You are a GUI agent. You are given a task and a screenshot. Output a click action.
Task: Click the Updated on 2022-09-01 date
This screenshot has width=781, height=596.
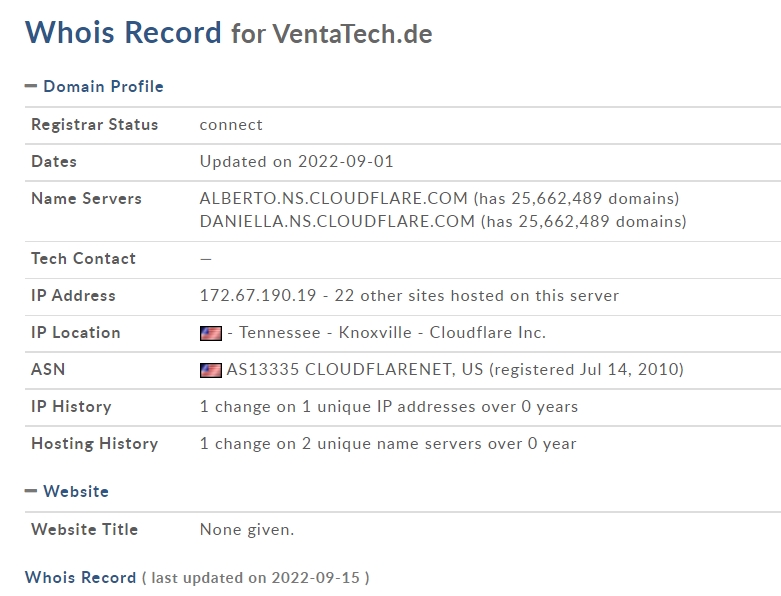[x=296, y=162]
